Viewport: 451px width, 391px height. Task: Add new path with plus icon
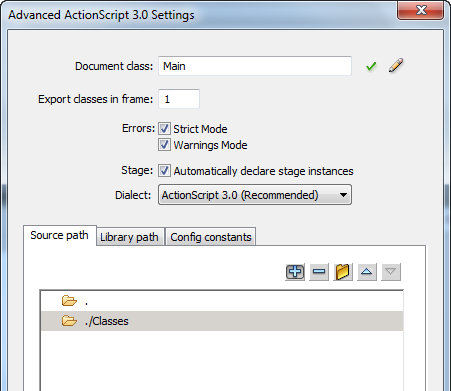(x=295, y=272)
